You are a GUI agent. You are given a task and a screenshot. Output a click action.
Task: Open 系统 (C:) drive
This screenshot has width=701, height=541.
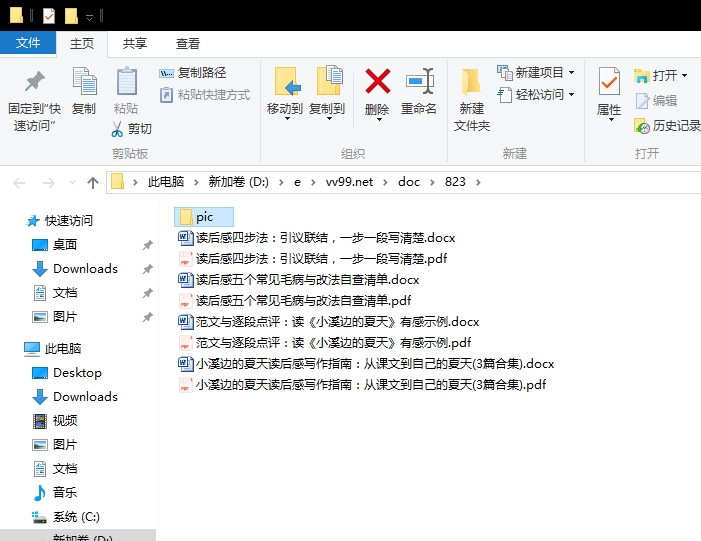(66, 517)
